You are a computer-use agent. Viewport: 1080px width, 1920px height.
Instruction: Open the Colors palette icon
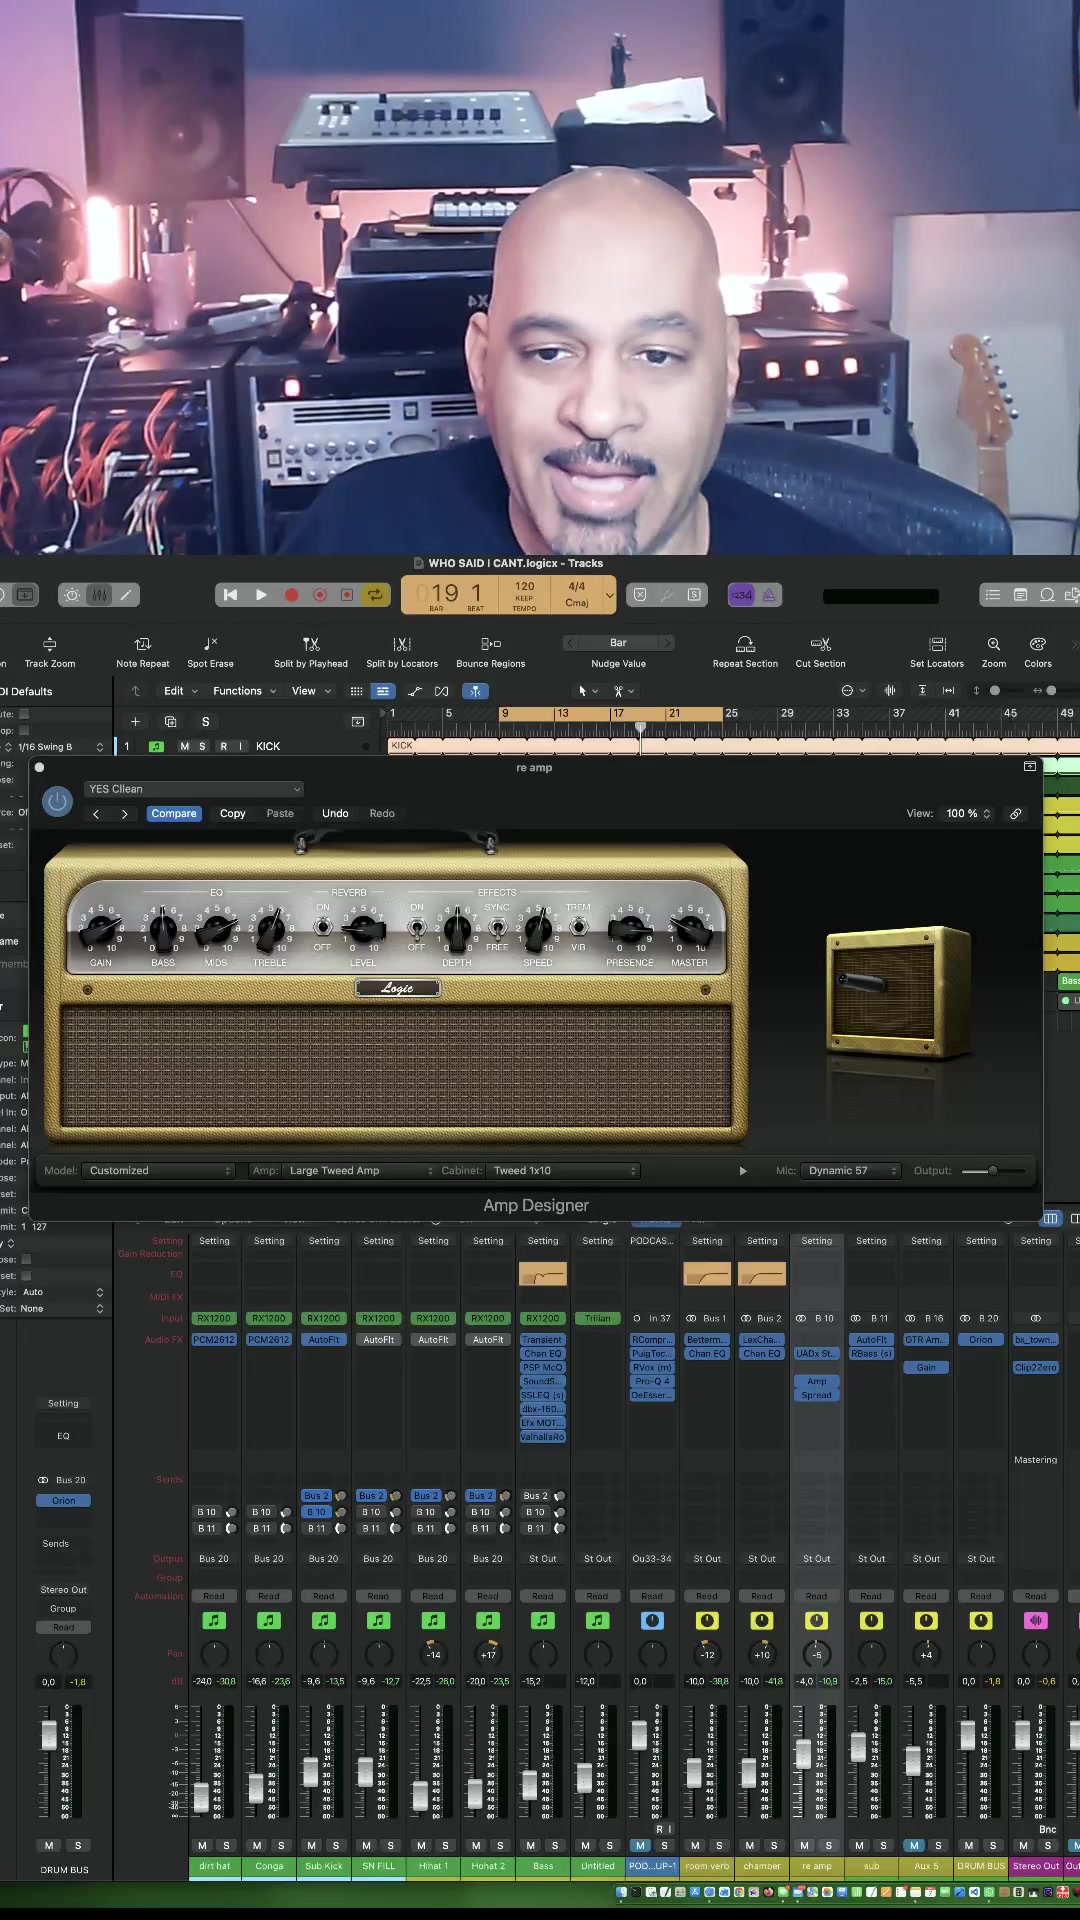tap(1038, 644)
